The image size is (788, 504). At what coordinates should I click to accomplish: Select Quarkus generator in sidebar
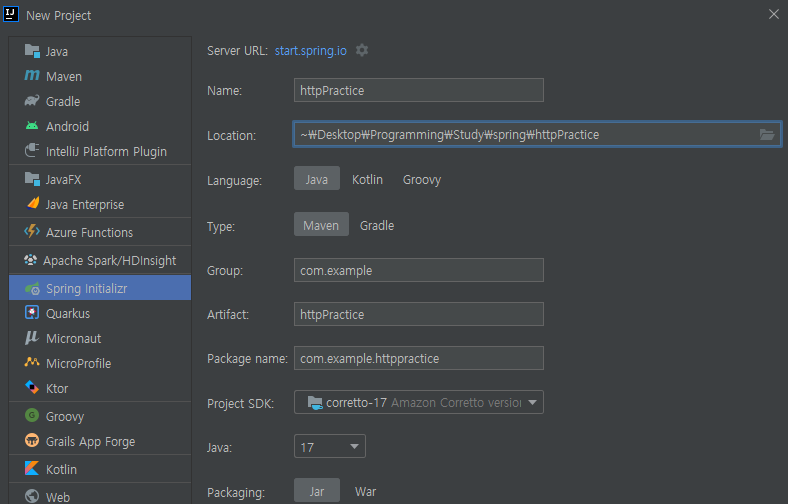(x=100, y=313)
